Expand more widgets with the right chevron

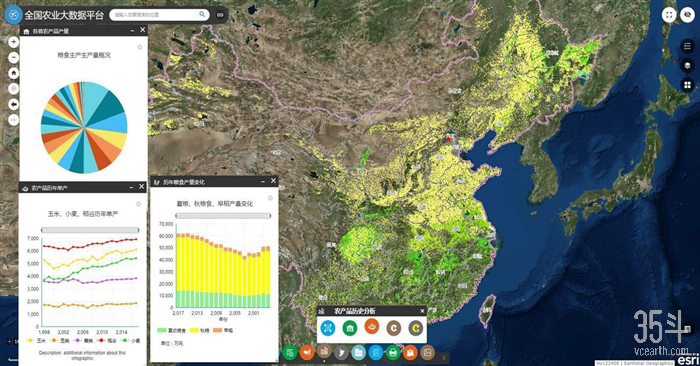[x=444, y=358]
